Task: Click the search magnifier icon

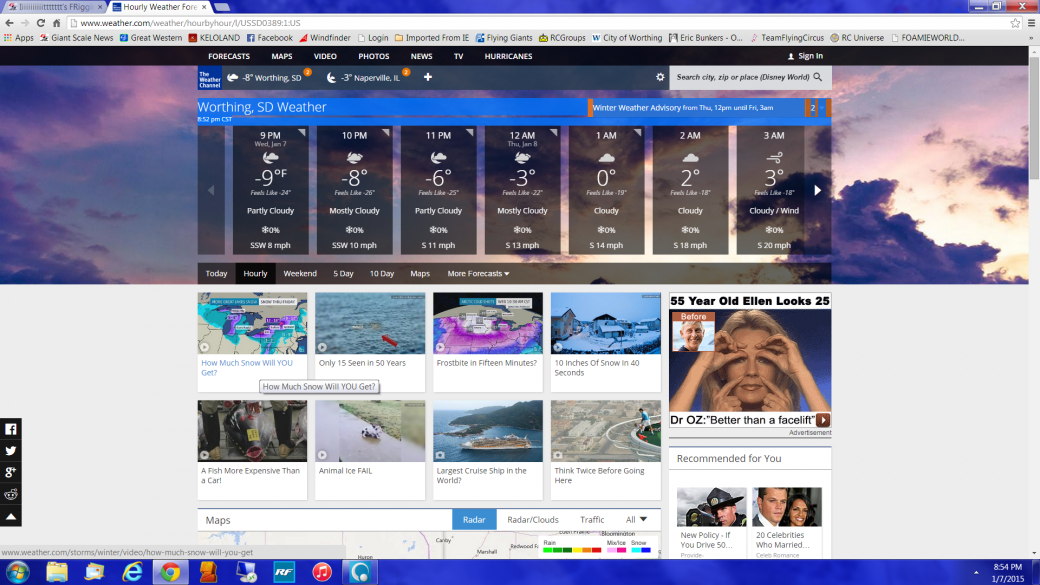Action: tap(818, 77)
